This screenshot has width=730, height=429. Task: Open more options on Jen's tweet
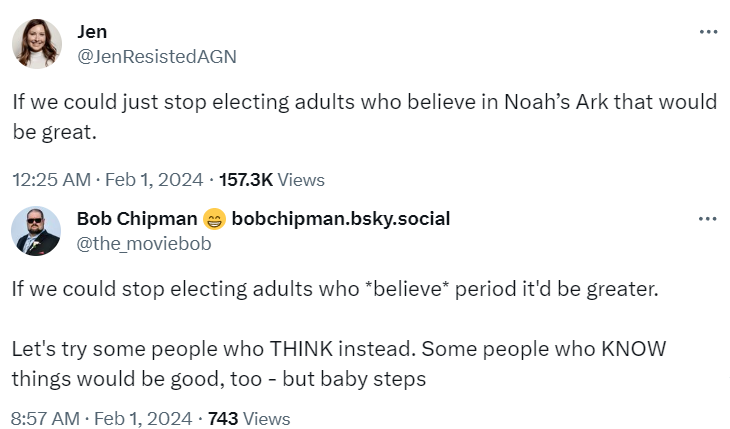click(708, 32)
